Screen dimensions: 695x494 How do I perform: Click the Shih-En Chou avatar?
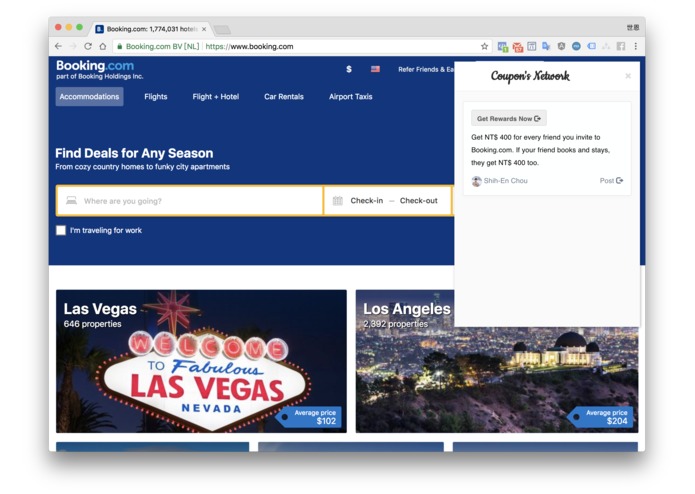click(476, 181)
